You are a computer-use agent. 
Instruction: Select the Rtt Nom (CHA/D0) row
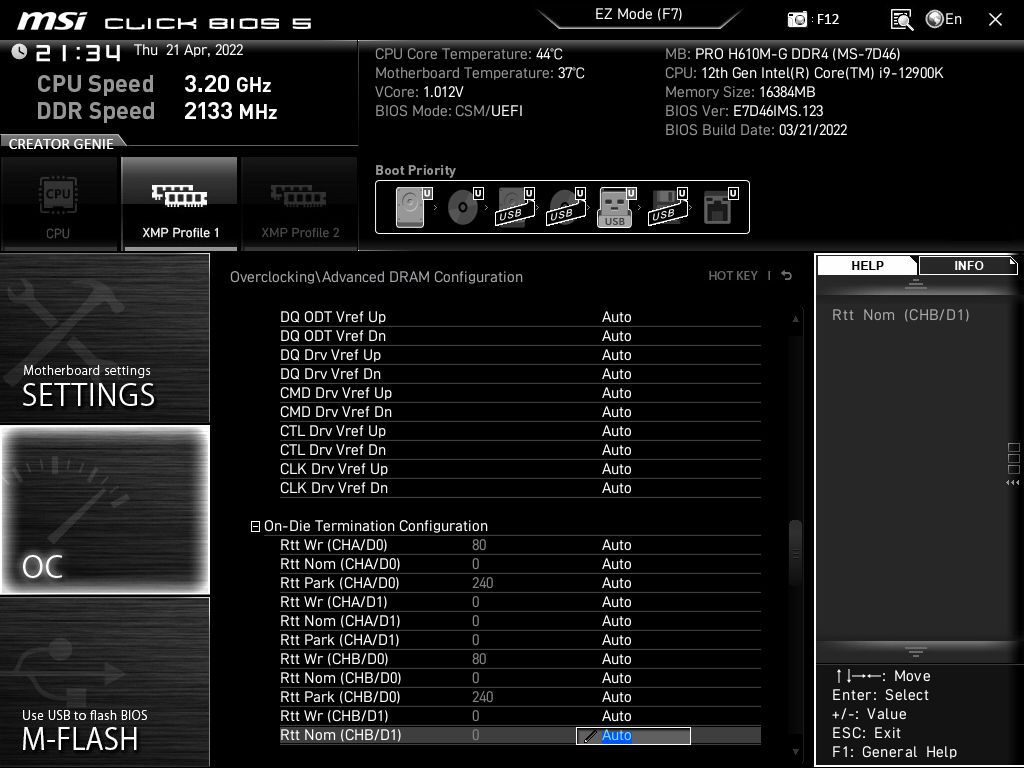click(x=520, y=564)
